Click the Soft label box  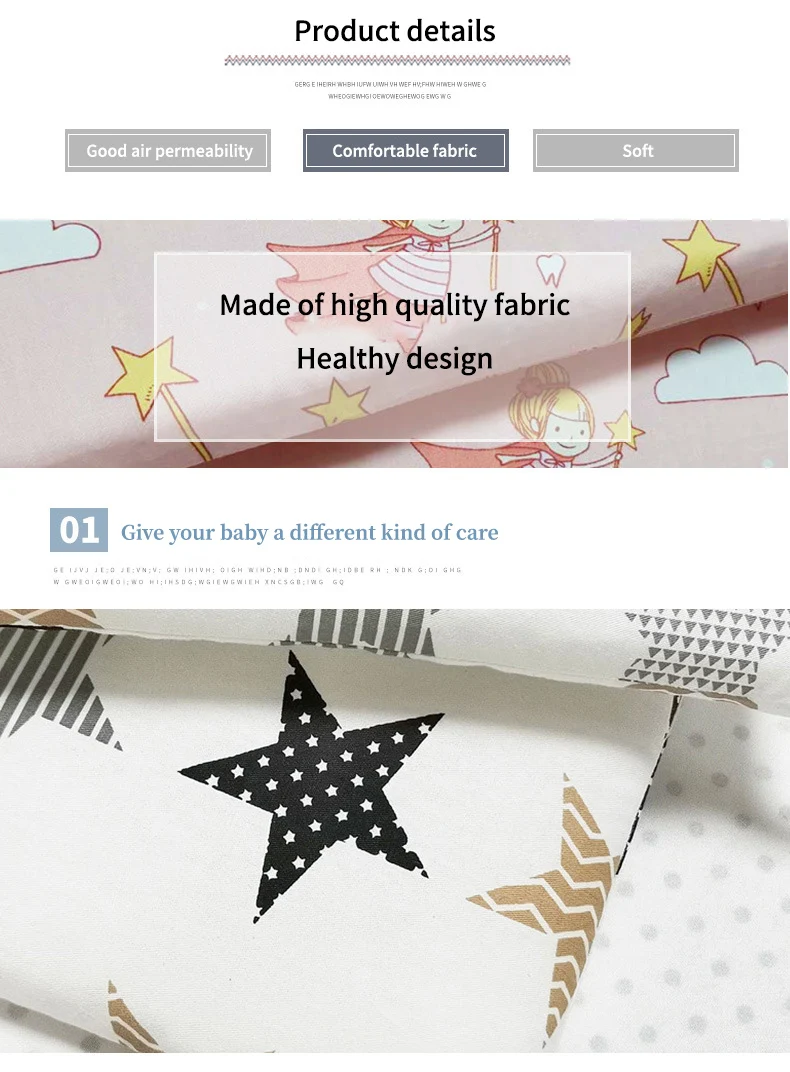click(x=636, y=150)
